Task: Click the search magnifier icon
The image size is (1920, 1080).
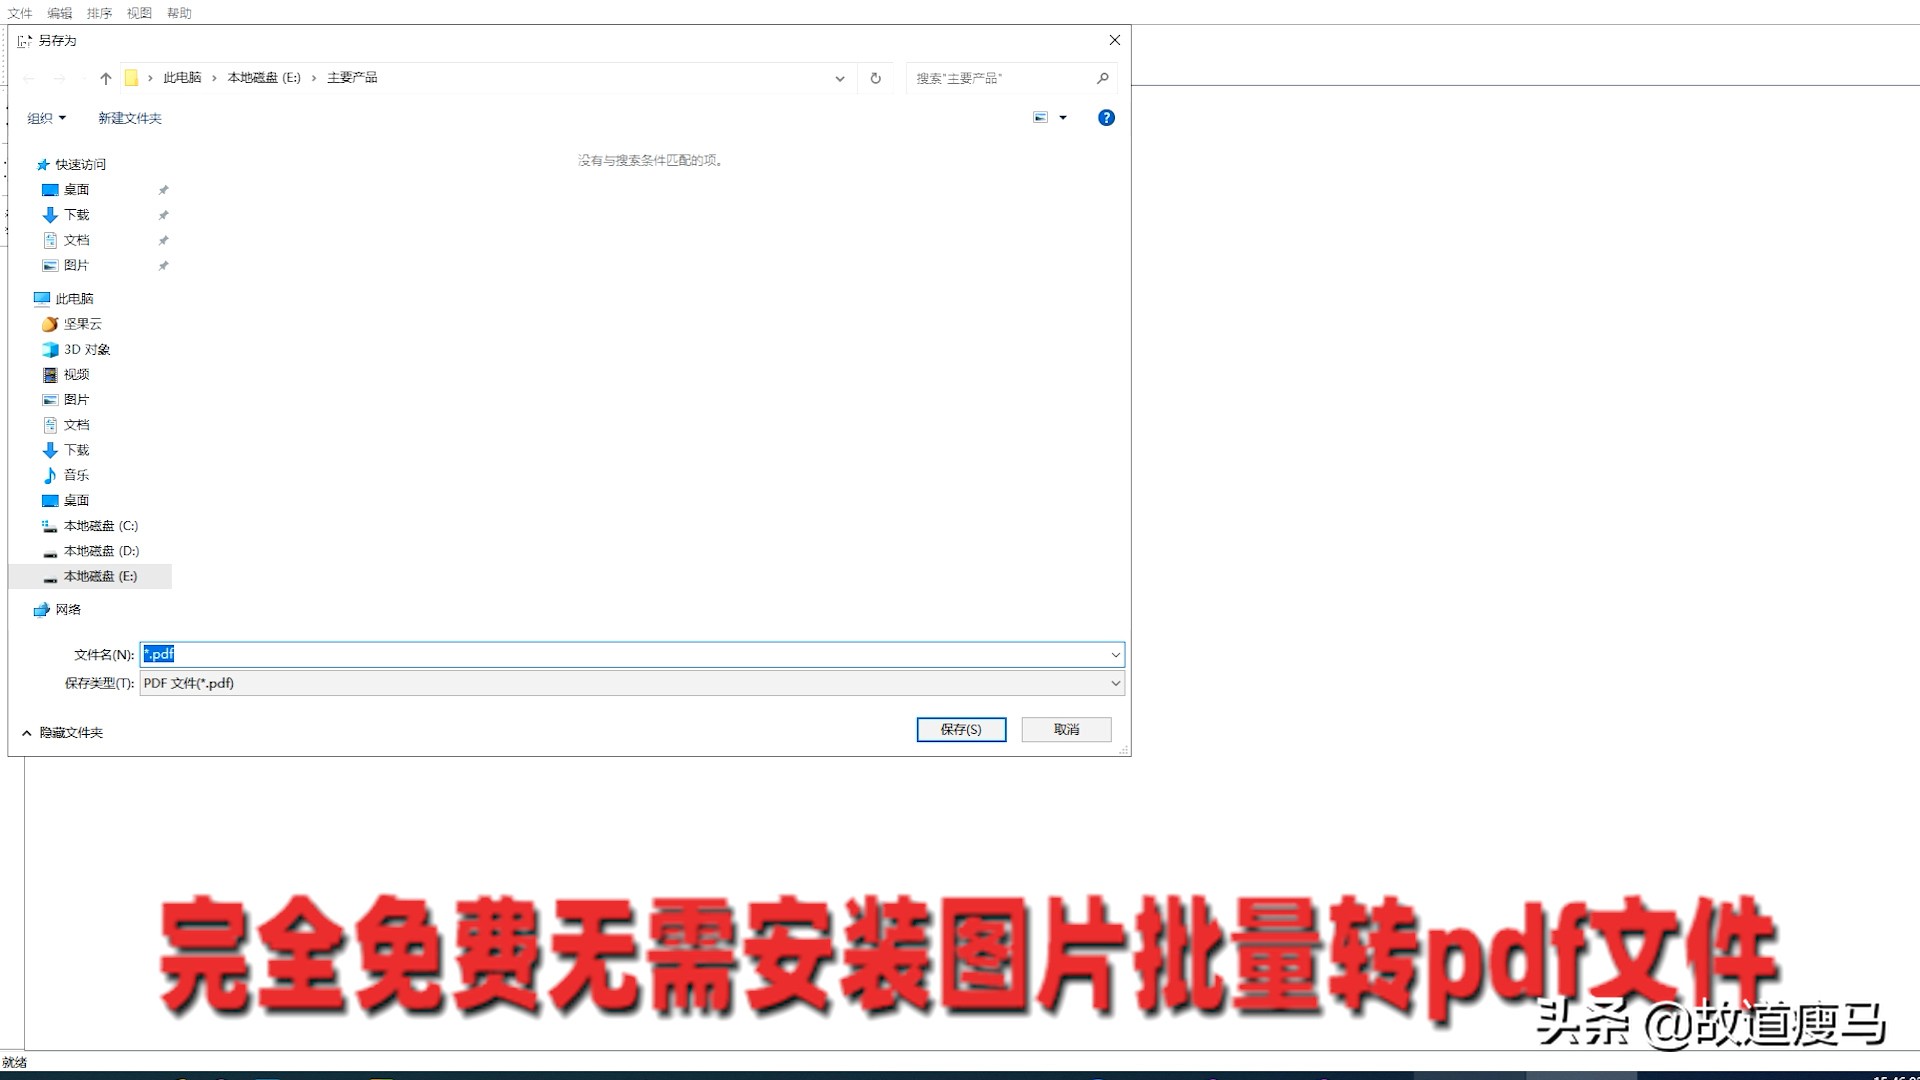Action: pos(1104,78)
